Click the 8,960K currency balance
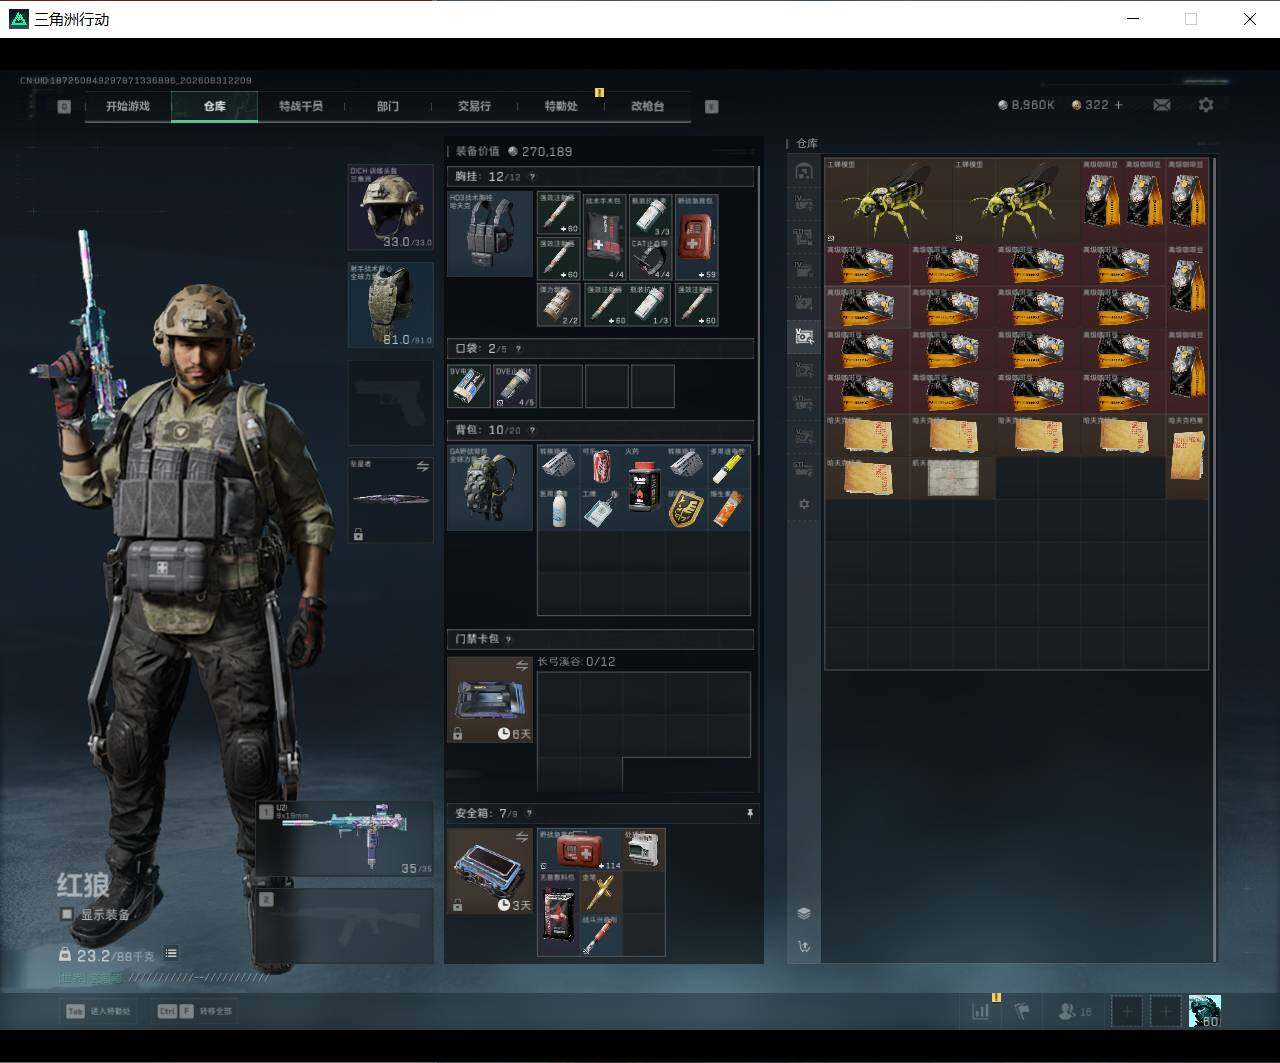Viewport: 1280px width, 1063px height. pos(1026,105)
